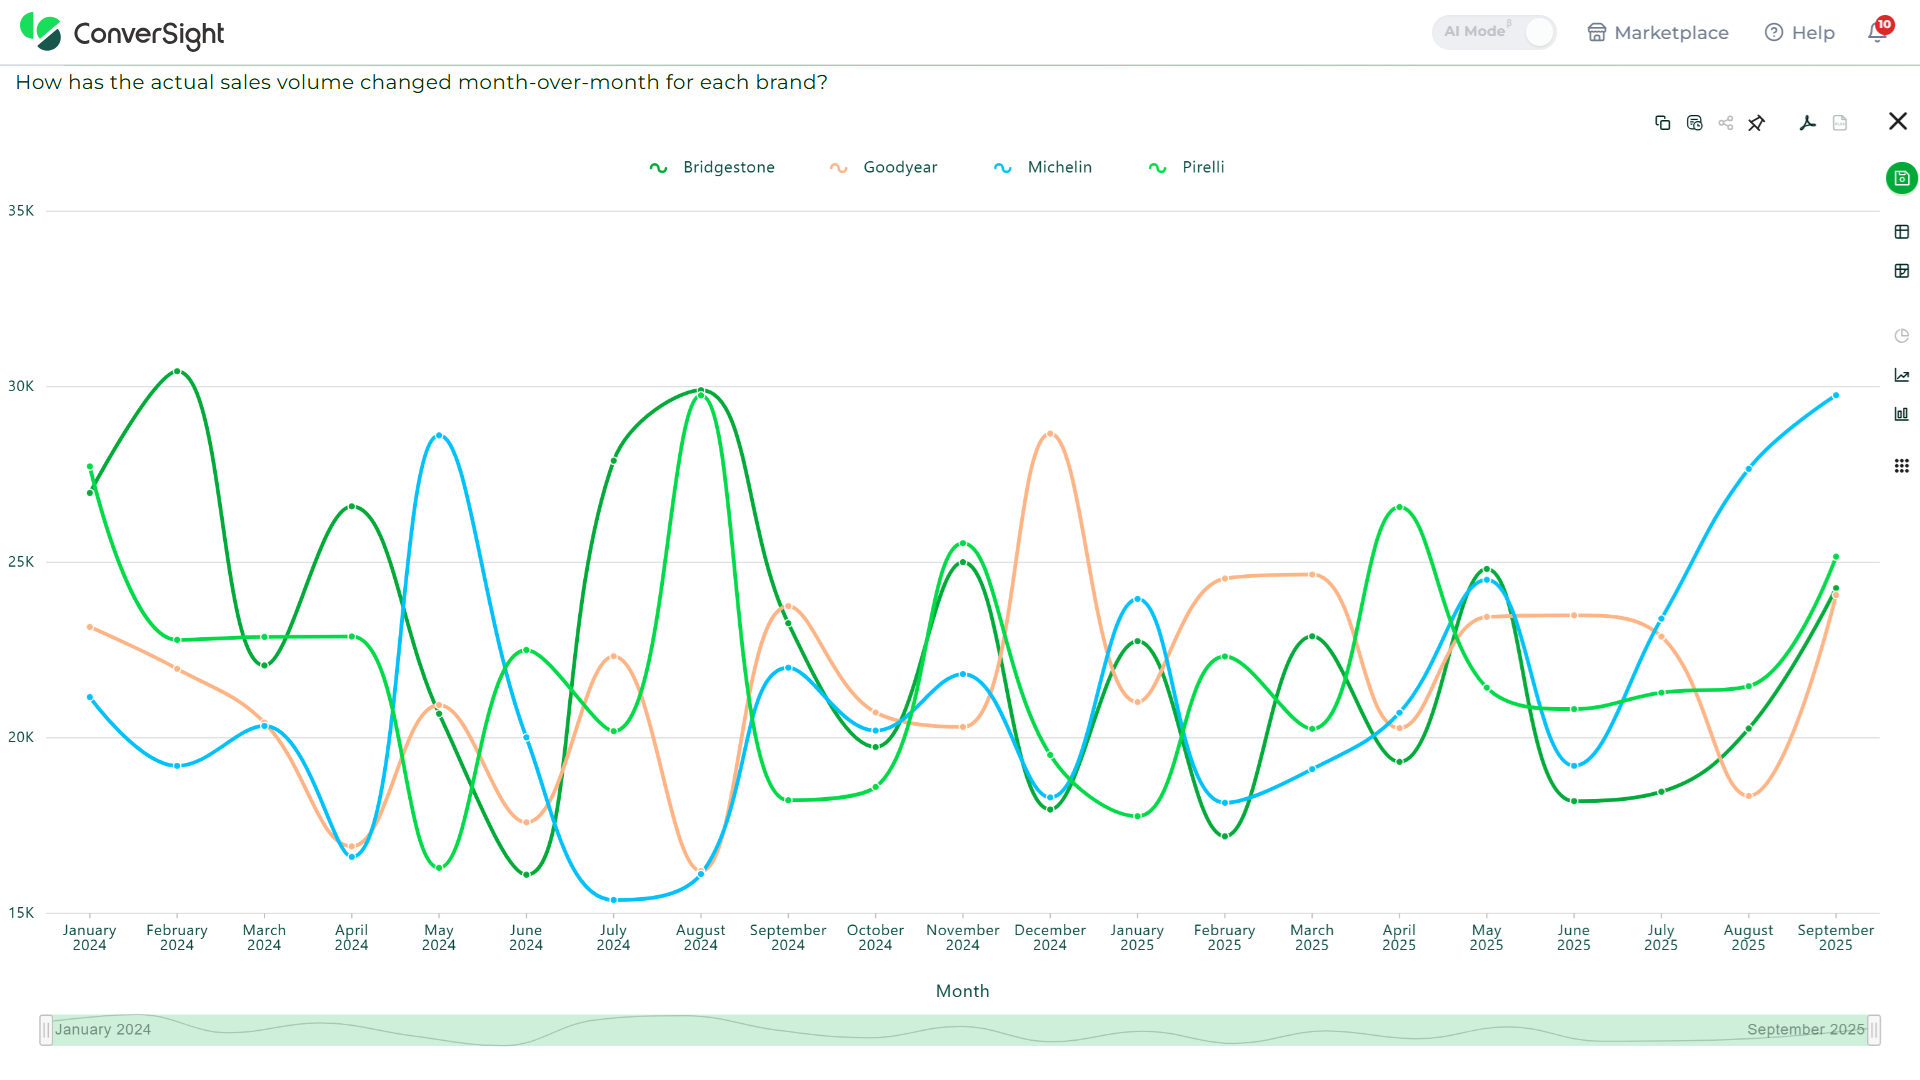The width and height of the screenshot is (1920, 1080).
Task: Click the 'January 2025' x-axis label
Action: coord(1137,937)
